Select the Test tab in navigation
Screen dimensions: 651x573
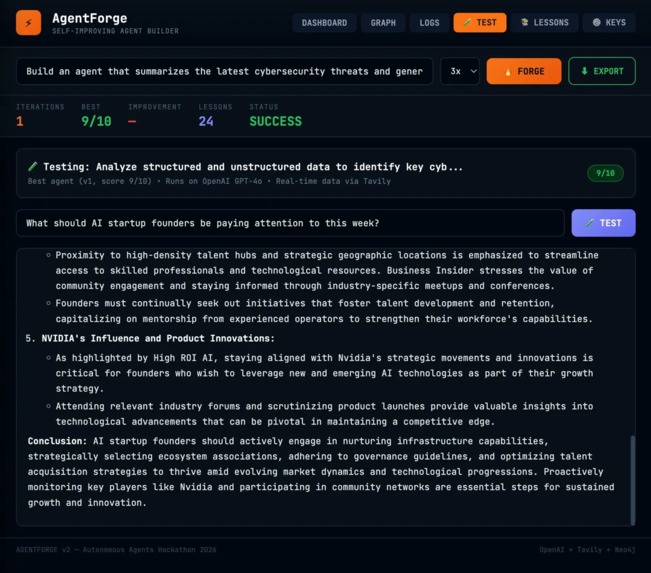pyautogui.click(x=480, y=22)
